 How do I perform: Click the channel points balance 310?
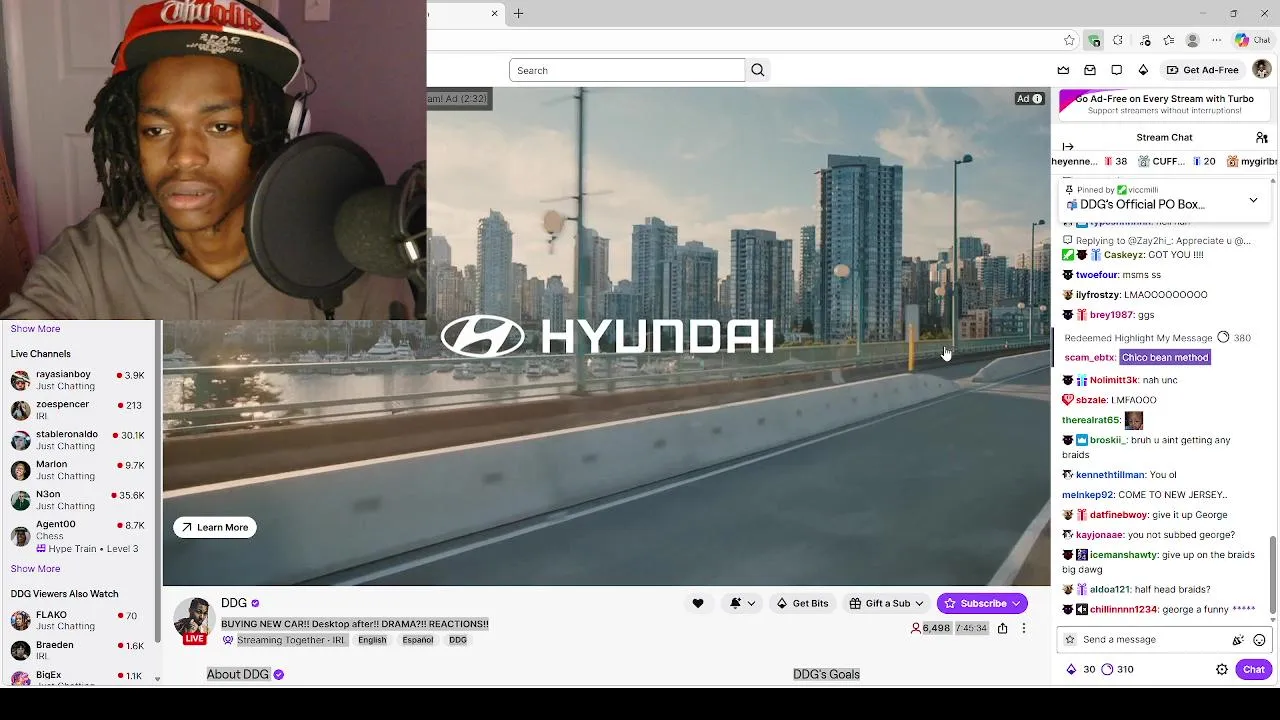tap(1117, 670)
